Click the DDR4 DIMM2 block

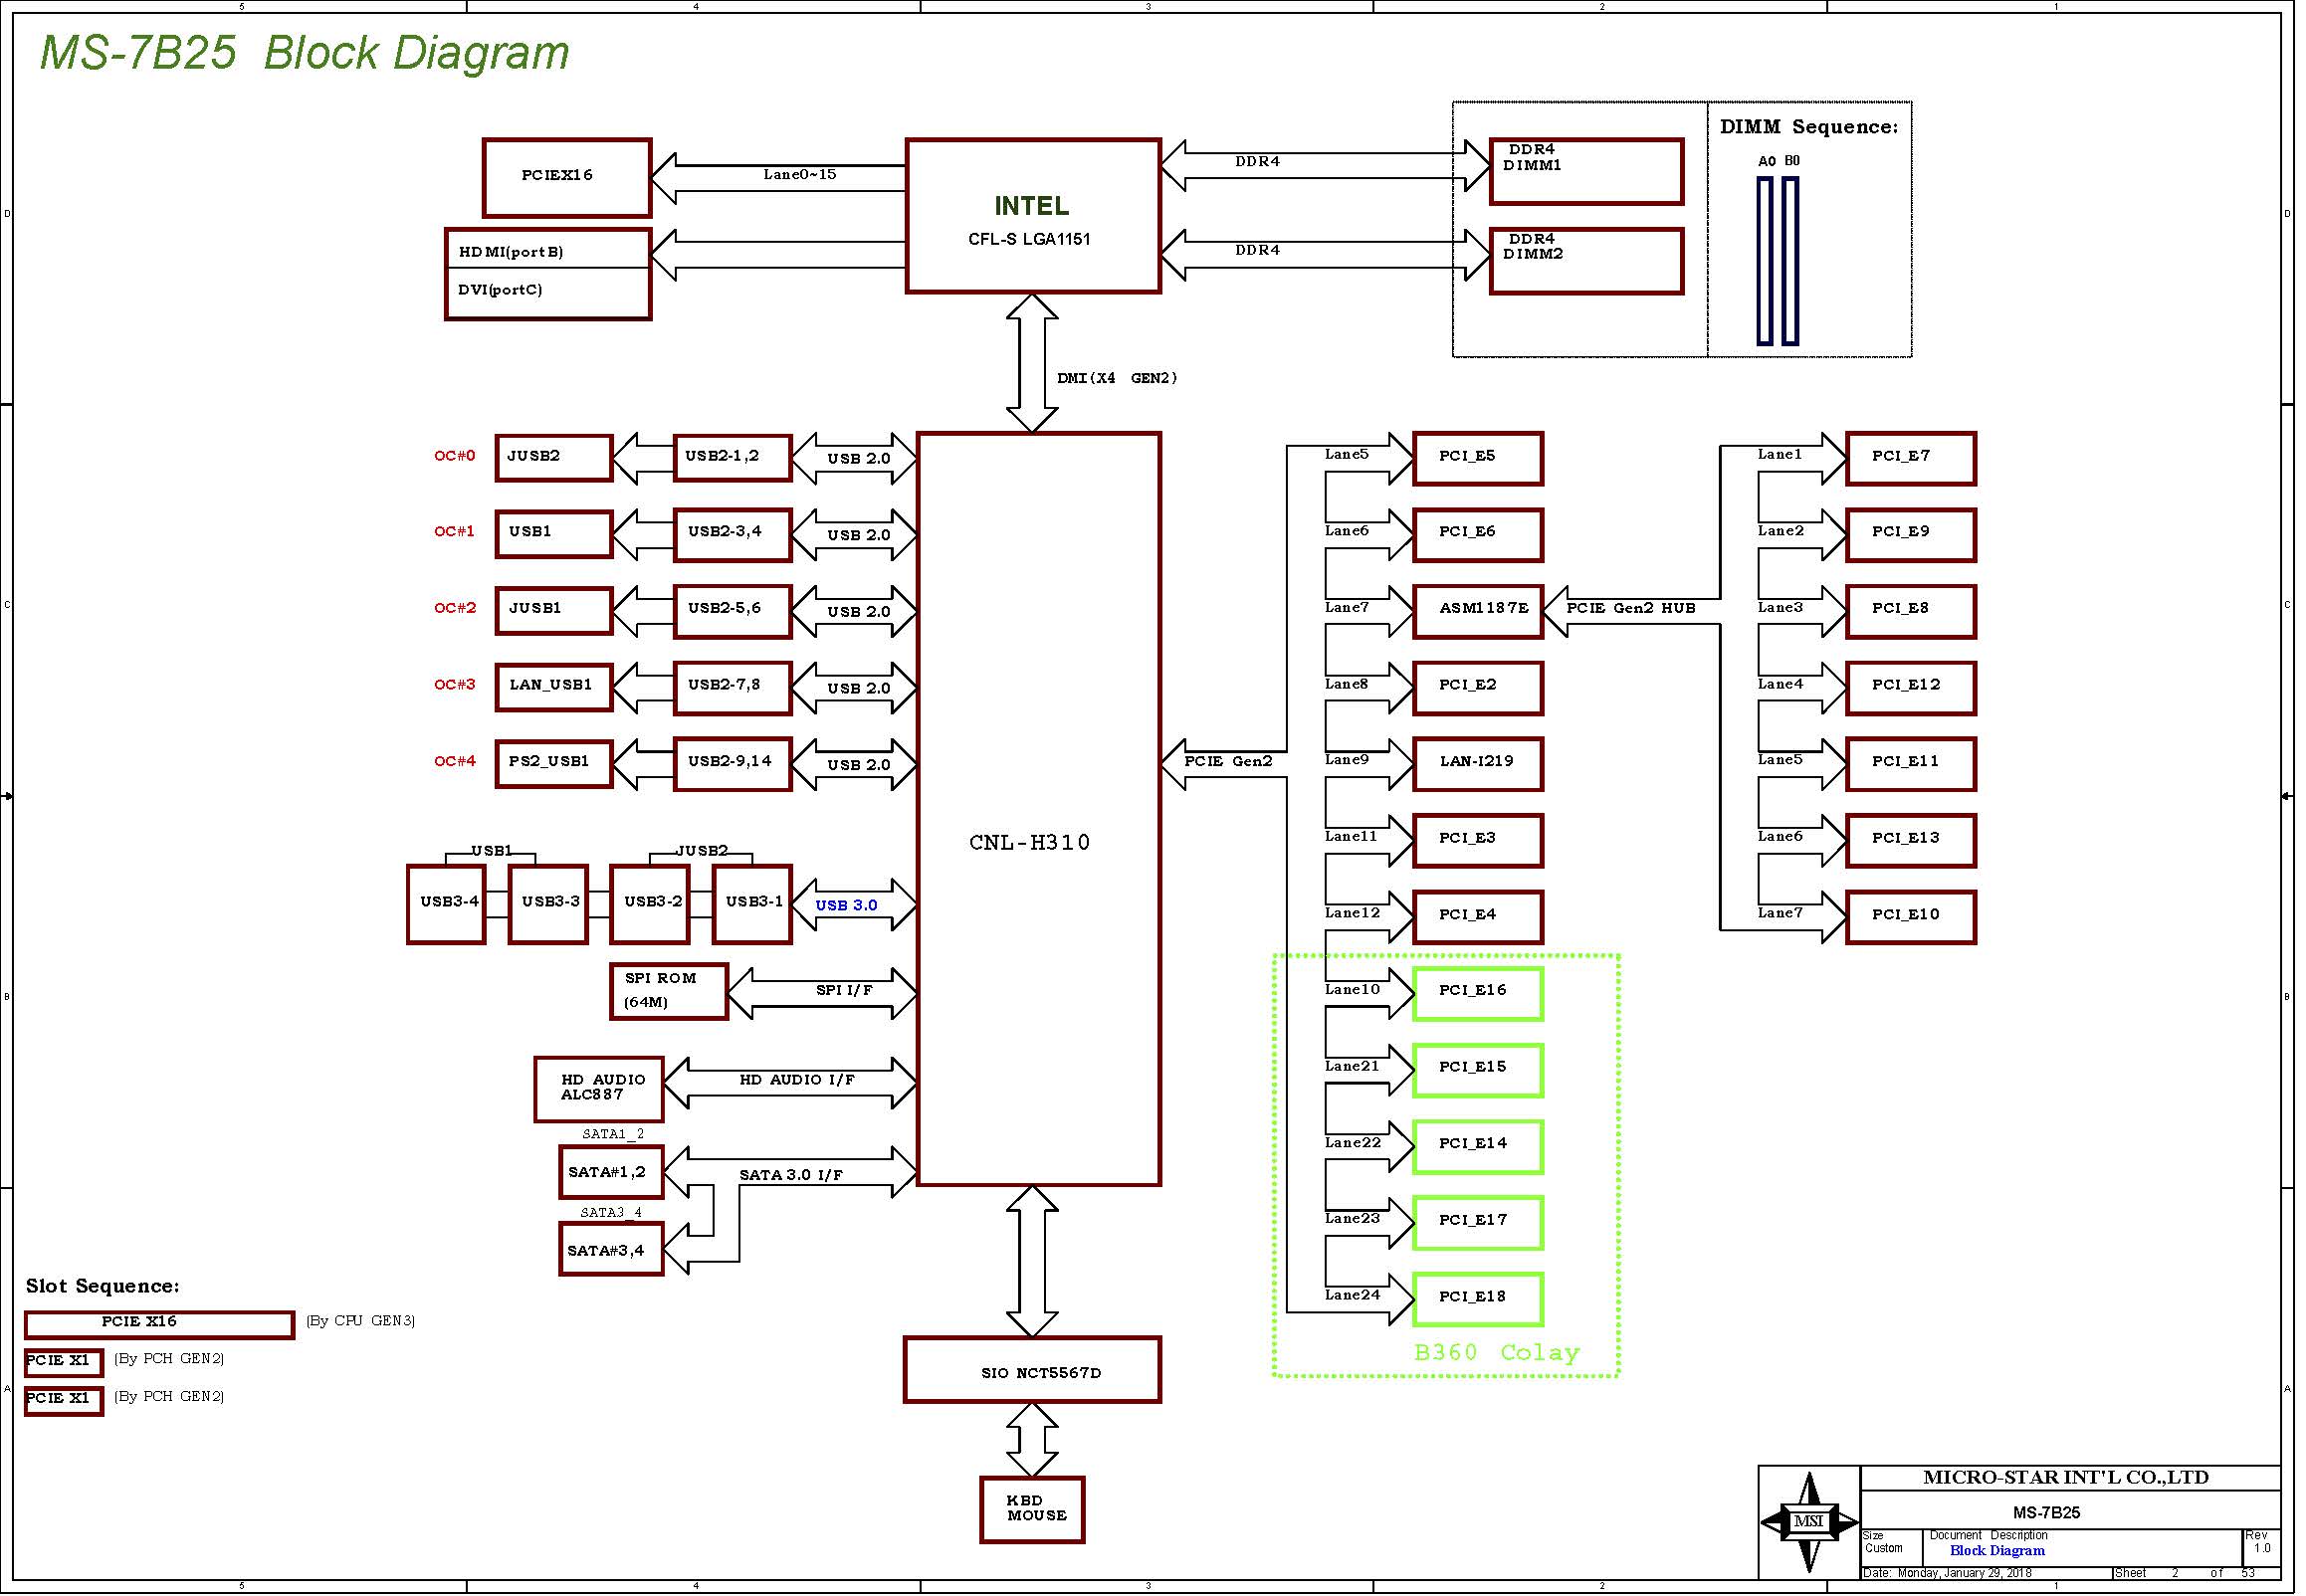[x=1586, y=261]
